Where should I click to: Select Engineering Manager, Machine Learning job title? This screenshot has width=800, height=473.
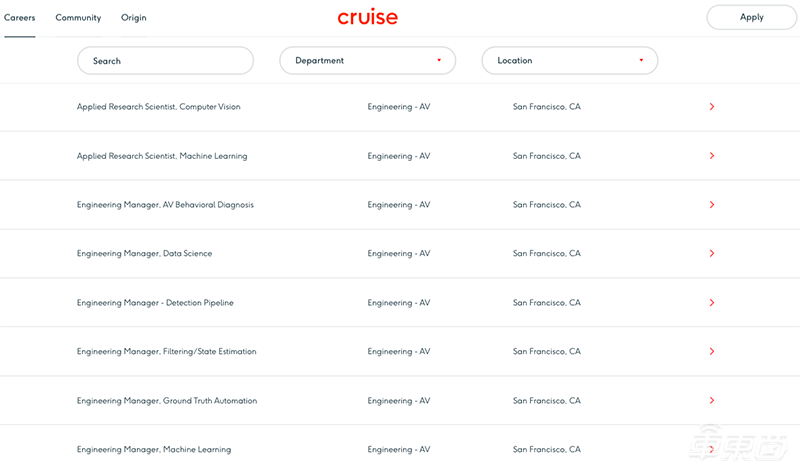pyautogui.click(x=153, y=450)
